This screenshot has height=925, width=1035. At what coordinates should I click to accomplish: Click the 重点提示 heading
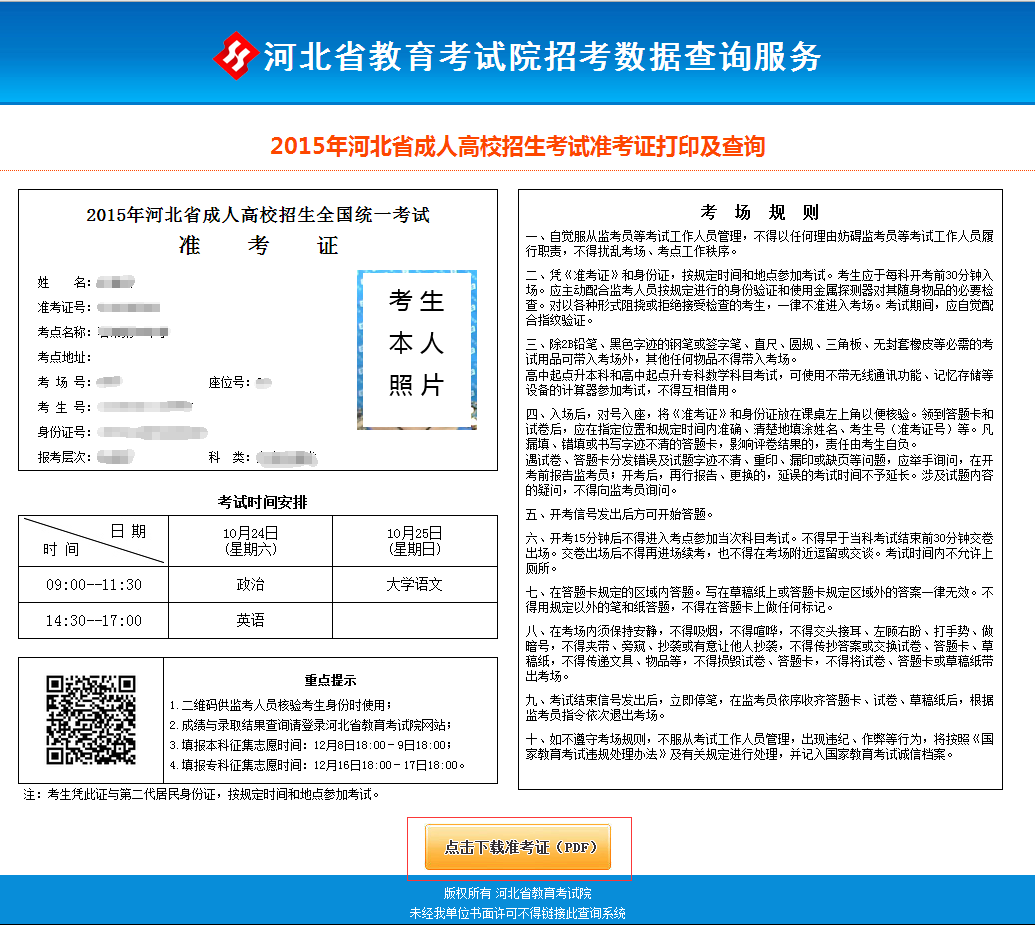point(330,680)
